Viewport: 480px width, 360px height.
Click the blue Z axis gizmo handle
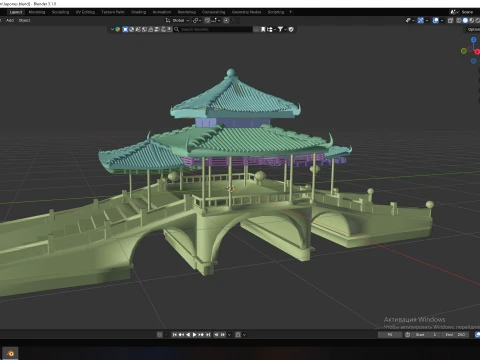(474, 40)
